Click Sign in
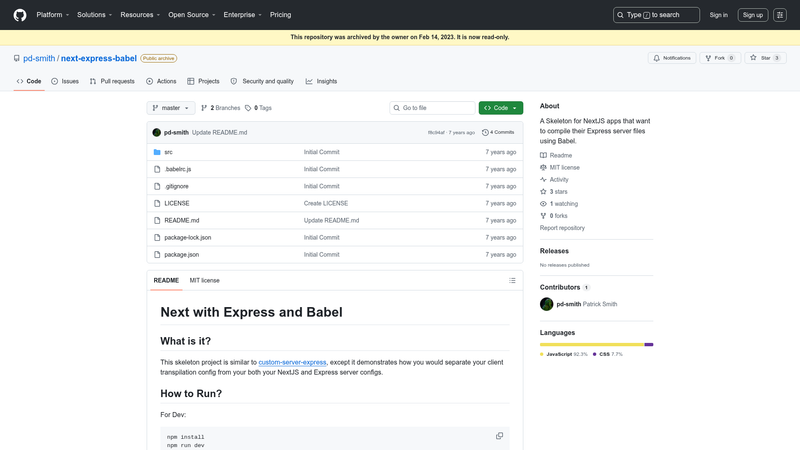This screenshot has height=450, width=800. tap(718, 15)
